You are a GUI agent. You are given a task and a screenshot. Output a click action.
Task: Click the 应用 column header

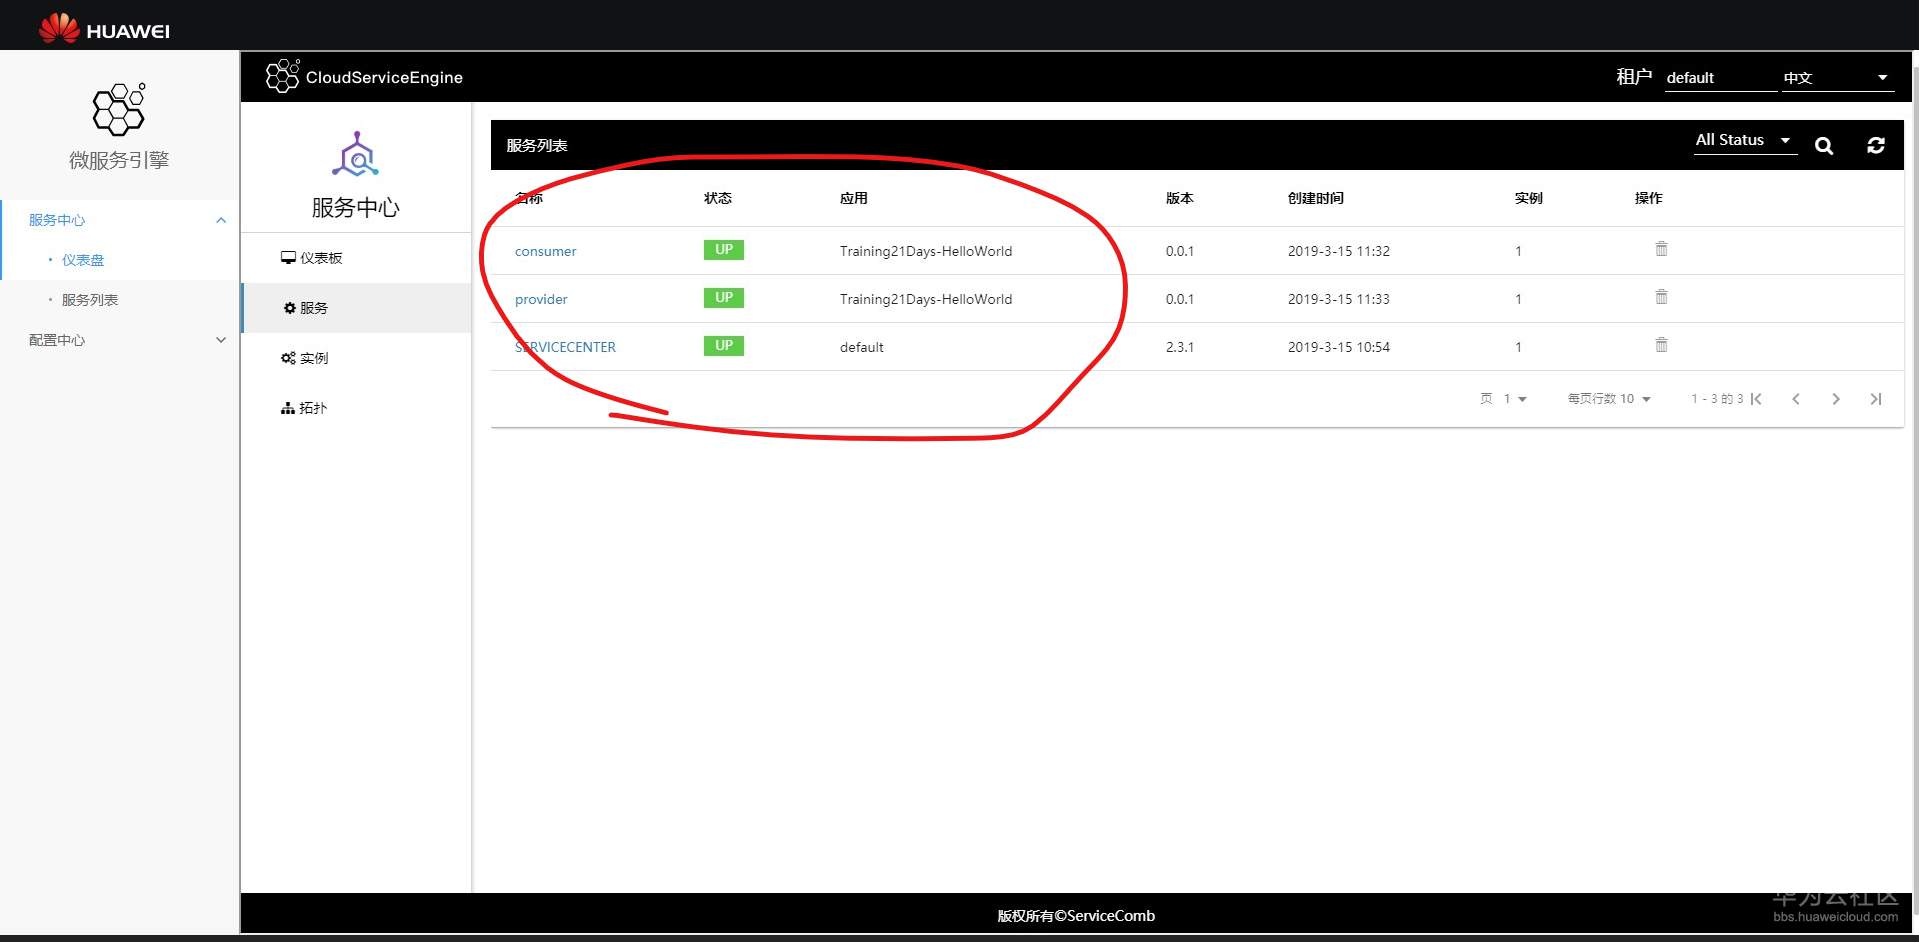tap(854, 198)
